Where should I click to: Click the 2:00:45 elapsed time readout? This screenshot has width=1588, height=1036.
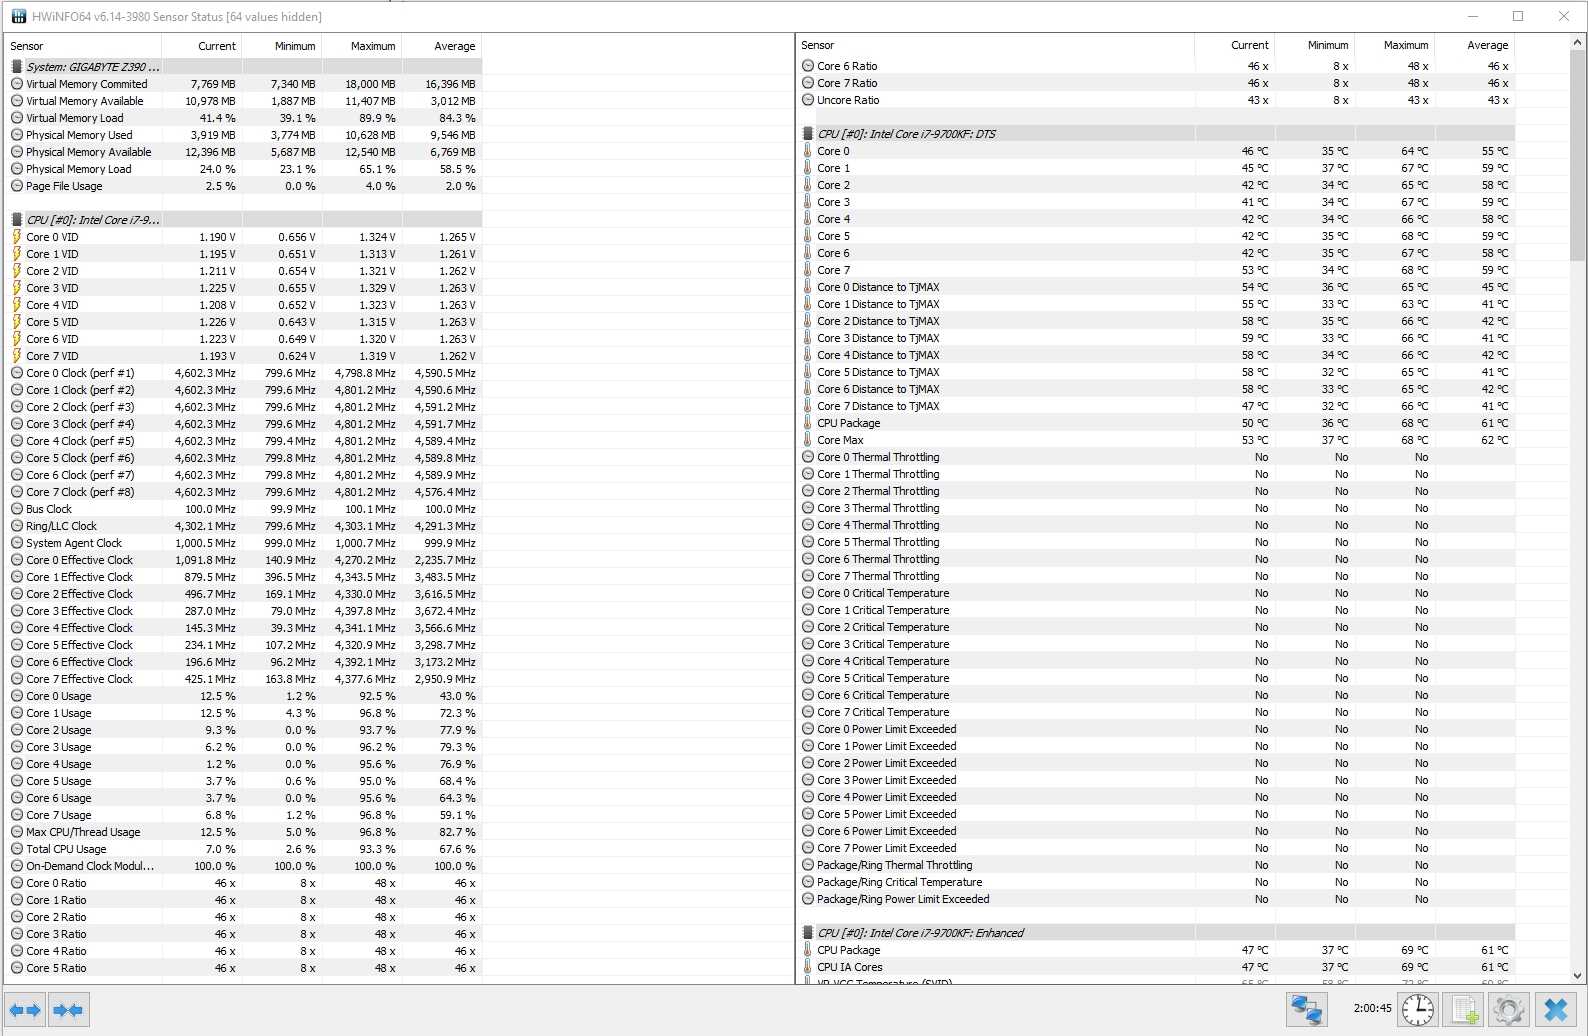pyautogui.click(x=1372, y=1008)
